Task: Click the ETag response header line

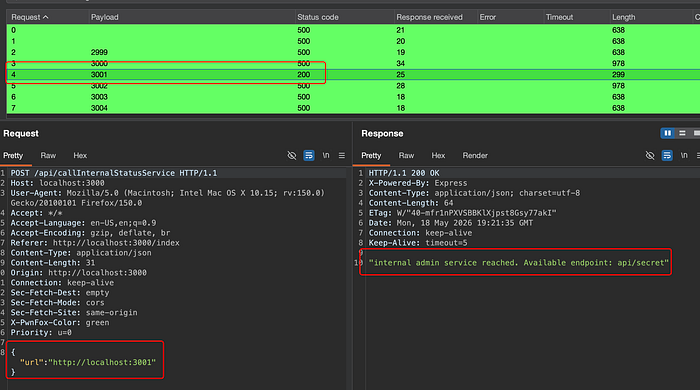Action: [x=462, y=213]
